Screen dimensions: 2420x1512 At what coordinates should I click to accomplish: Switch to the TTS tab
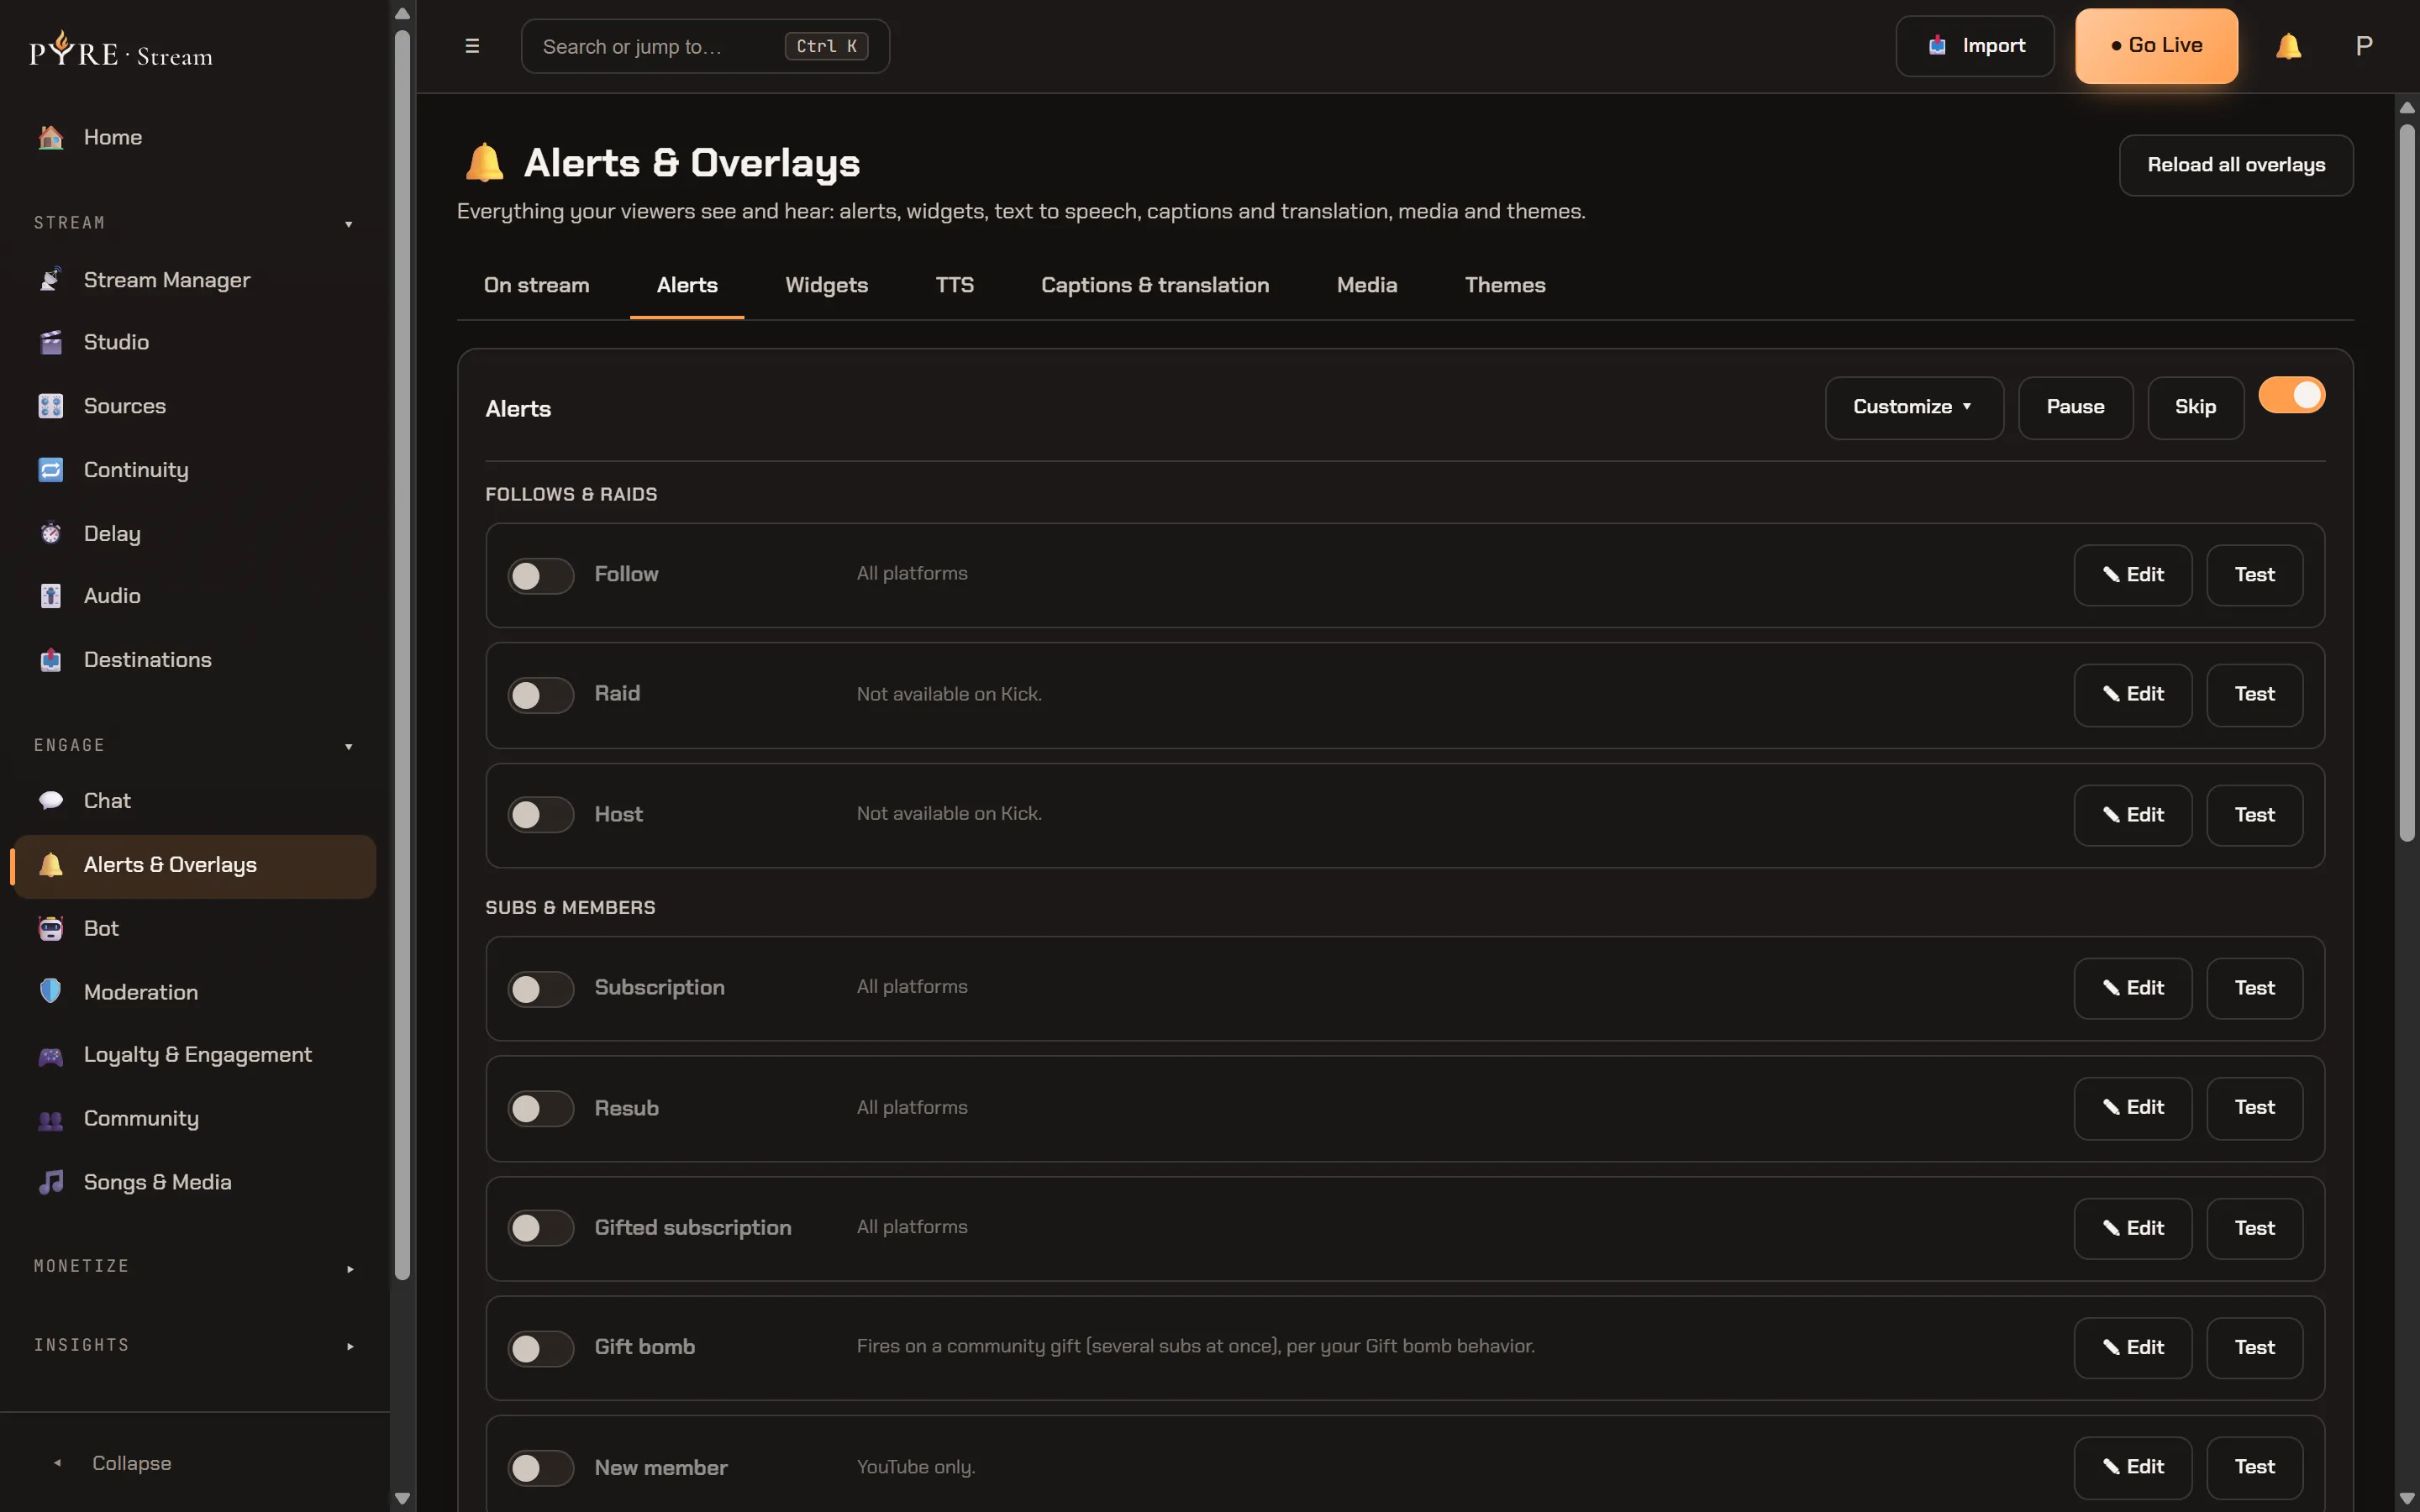954,285
